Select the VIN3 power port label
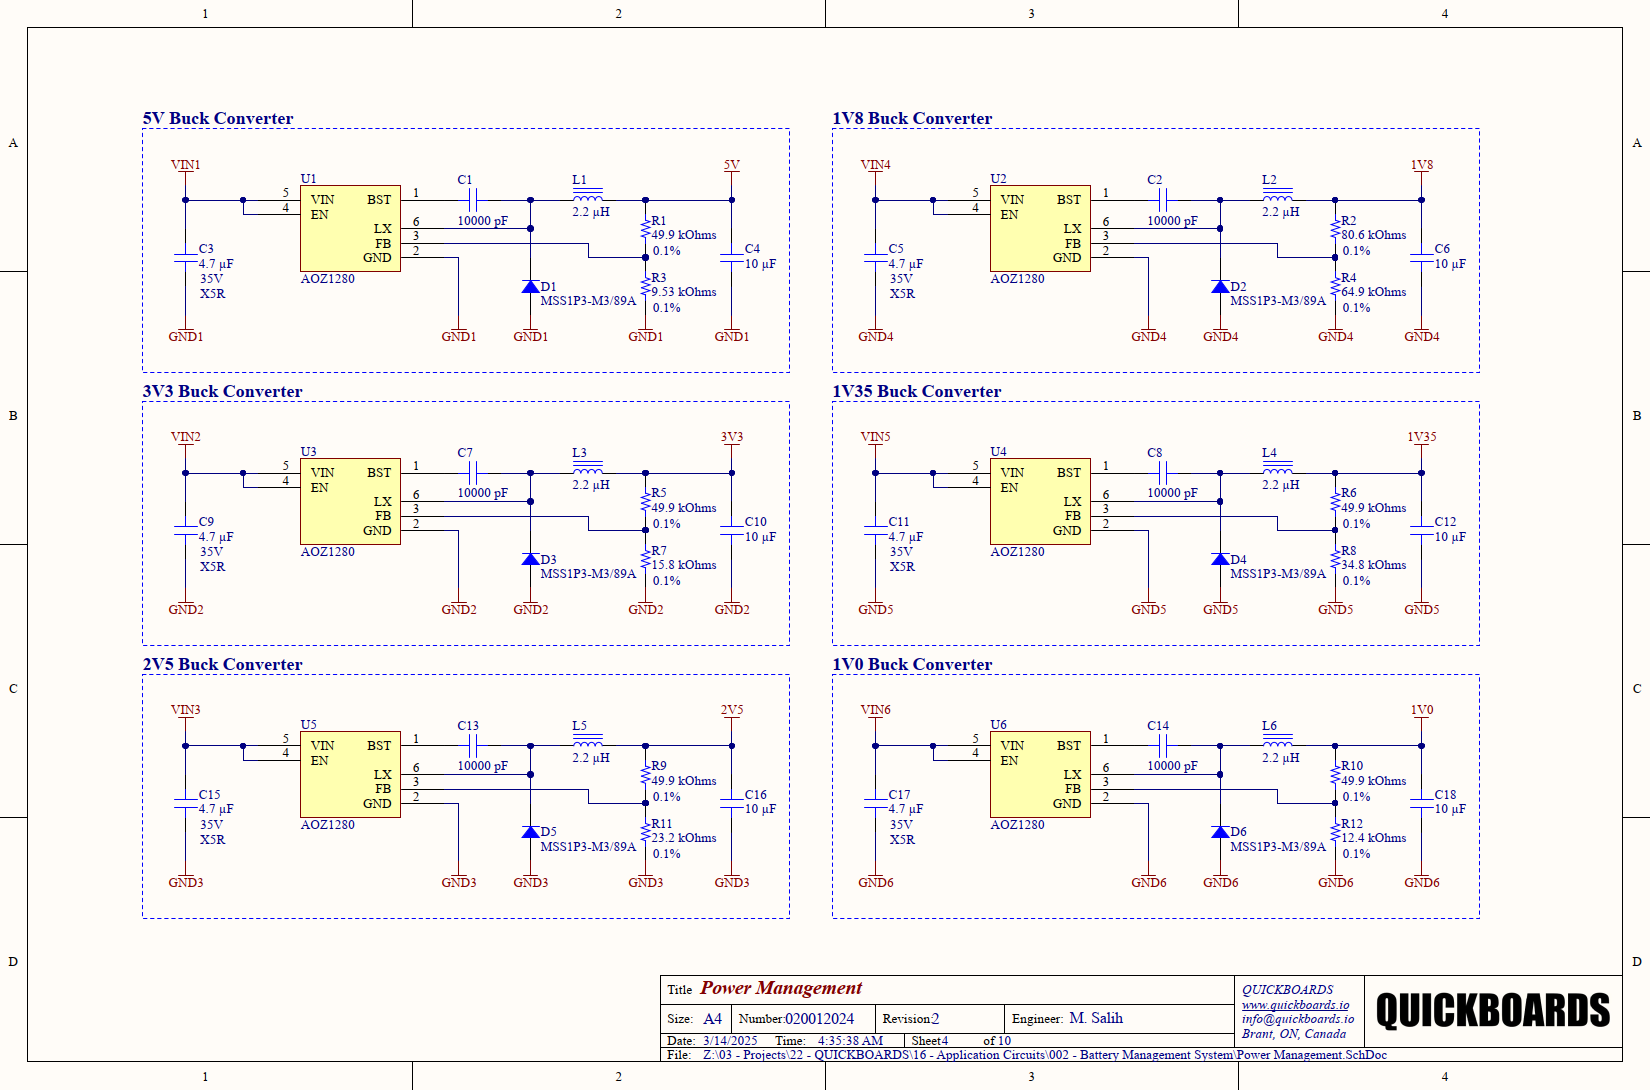Screen dimensions: 1650x1090 pyautogui.click(x=185, y=710)
